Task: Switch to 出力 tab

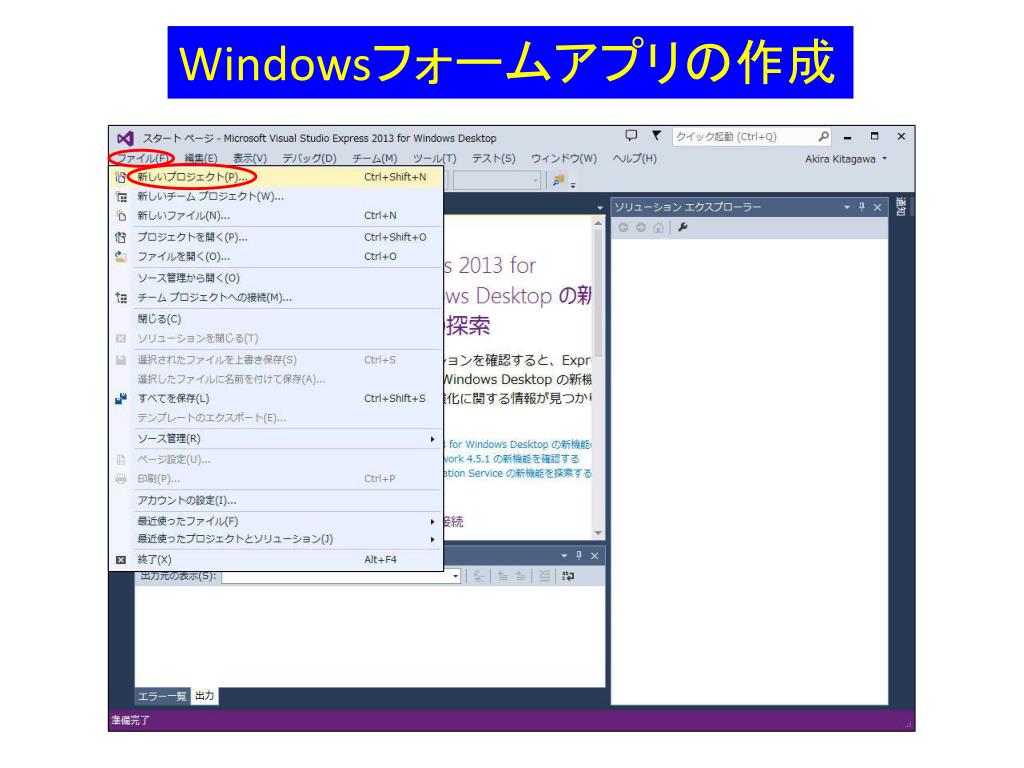Action: tap(204, 696)
